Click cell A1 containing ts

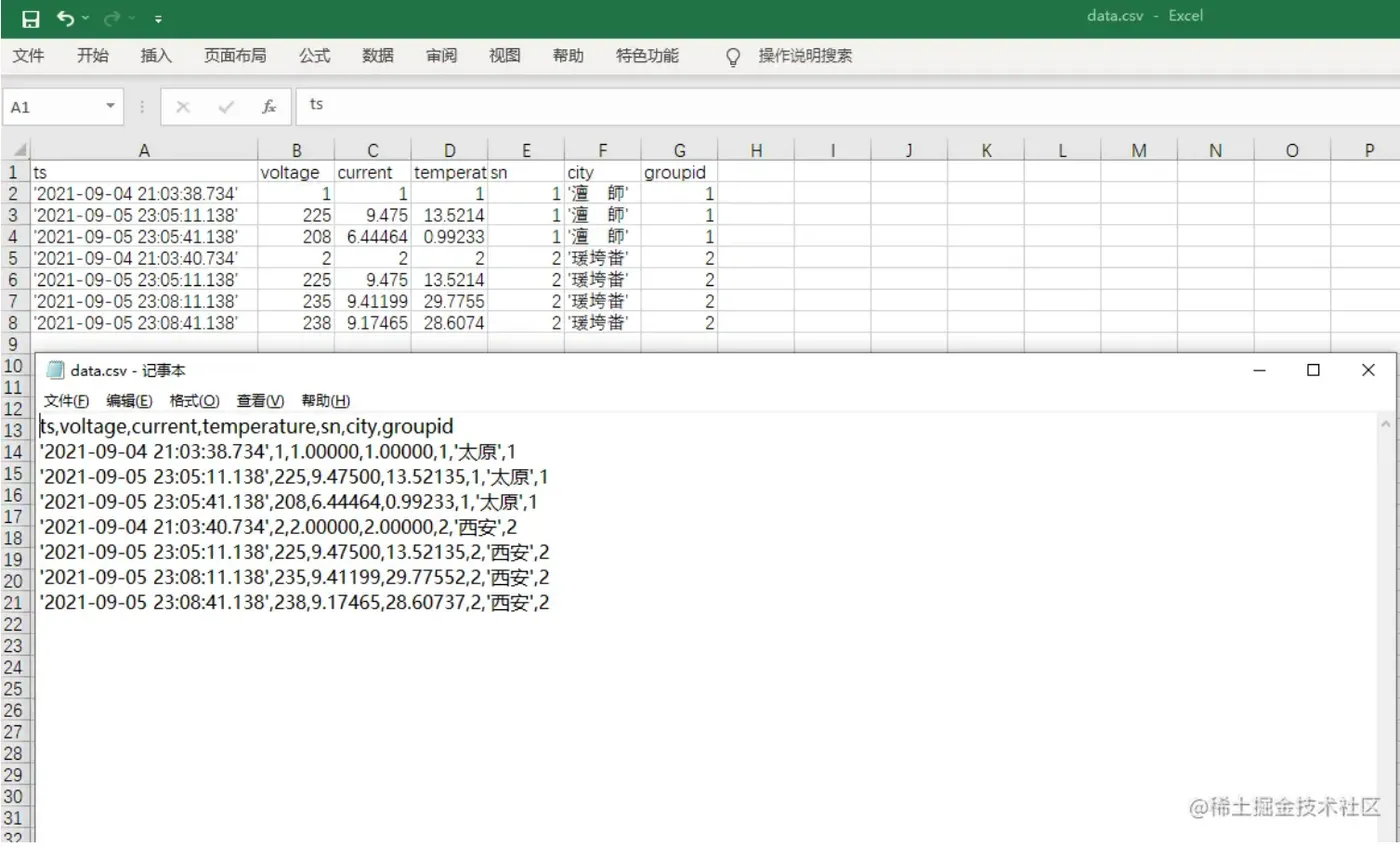(144, 172)
